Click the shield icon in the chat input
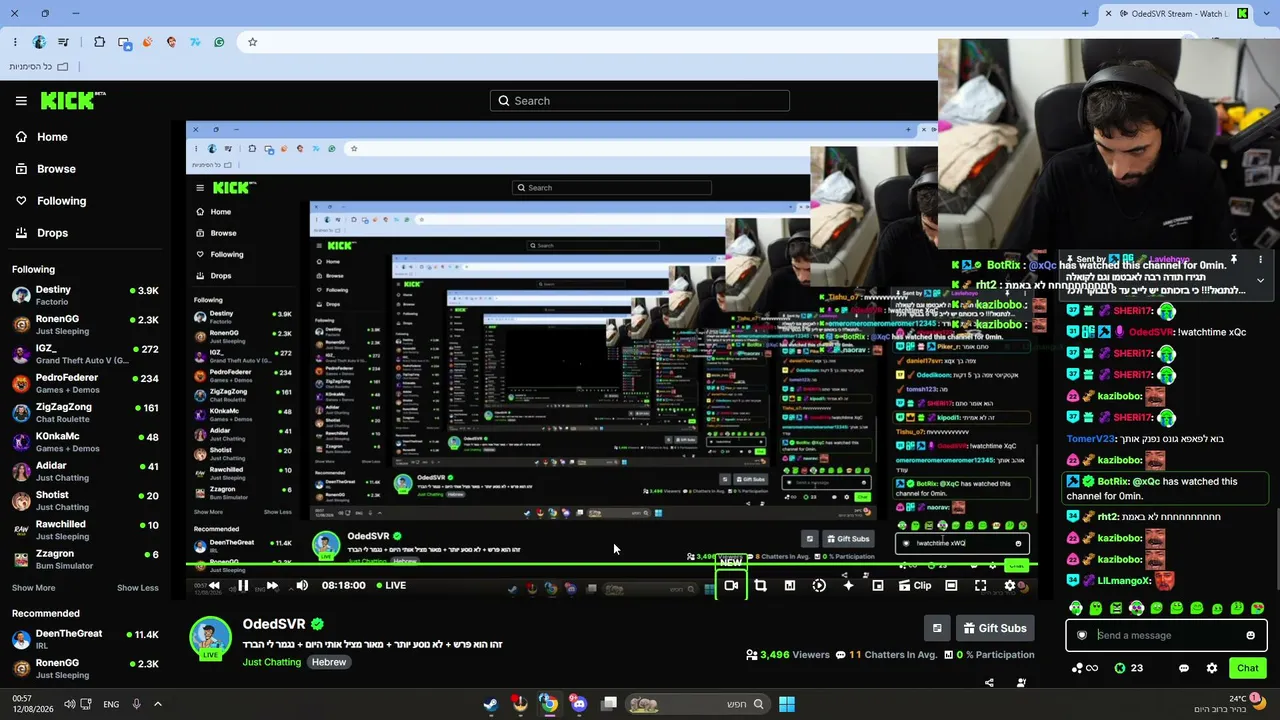 [x=1081, y=635]
